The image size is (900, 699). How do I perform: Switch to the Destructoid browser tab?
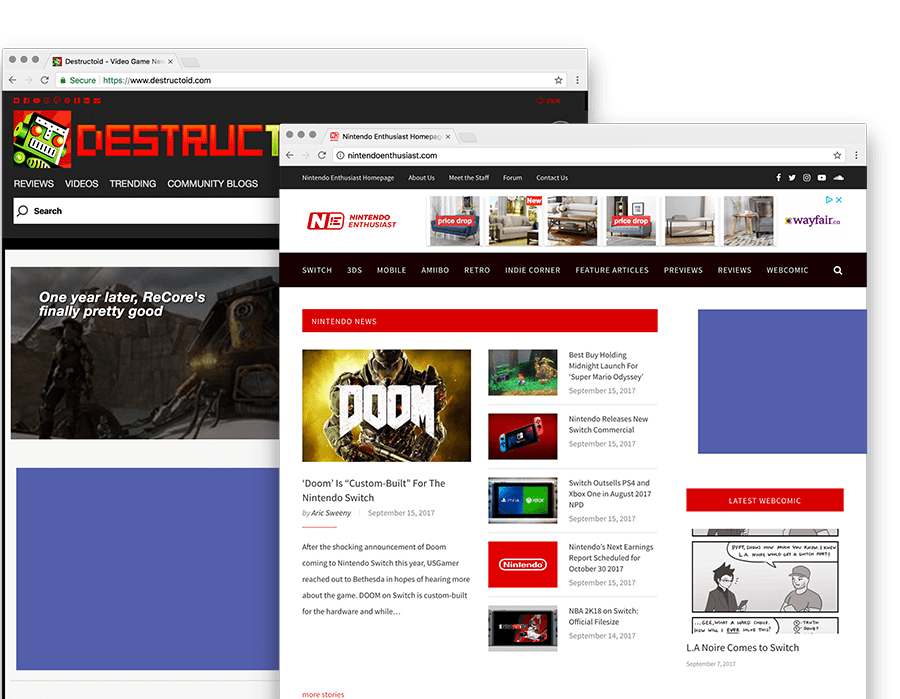pos(110,62)
